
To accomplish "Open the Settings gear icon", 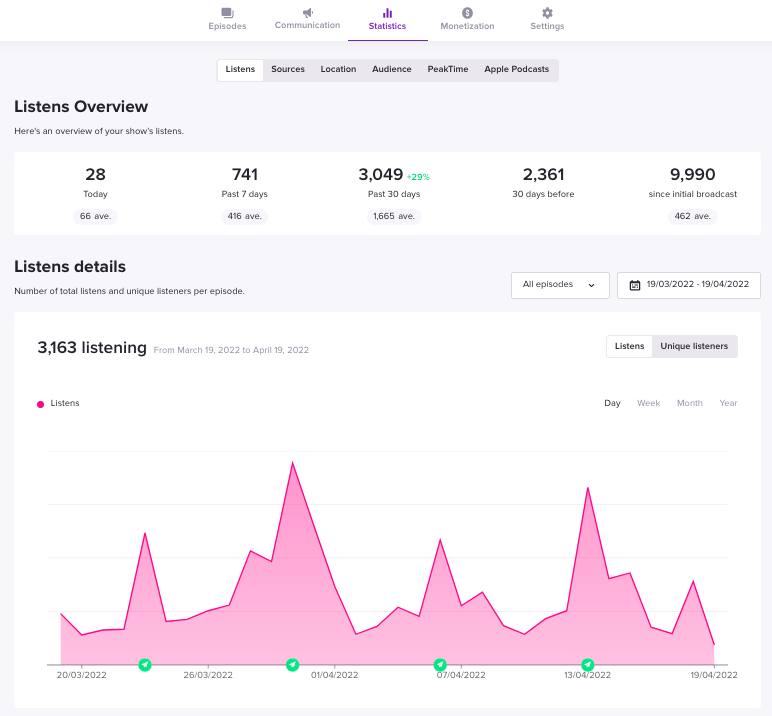I will [x=547, y=13].
